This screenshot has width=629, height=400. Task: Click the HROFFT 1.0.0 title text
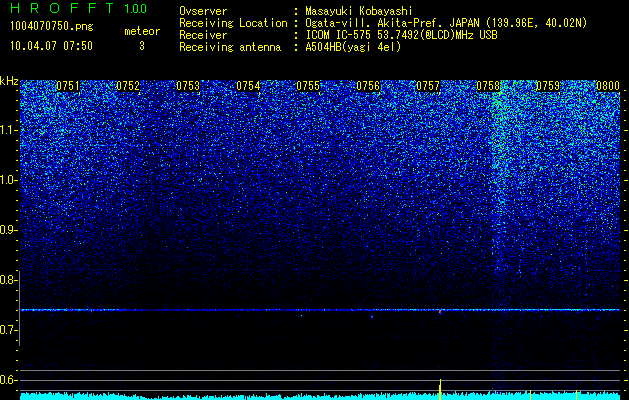[79, 8]
